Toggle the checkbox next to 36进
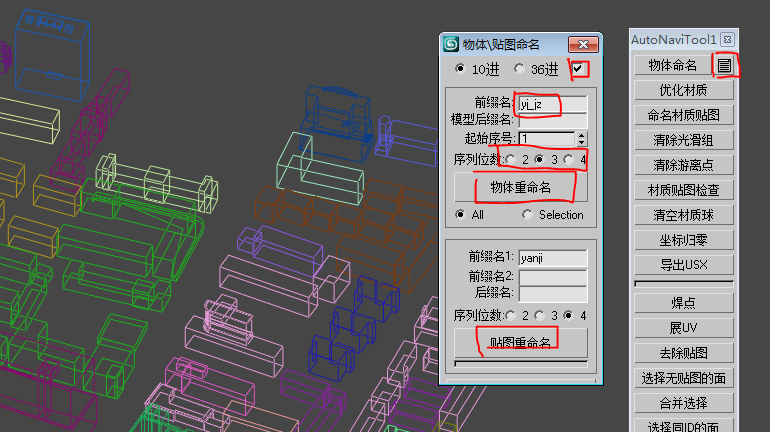This screenshot has height=432, width=770. click(x=578, y=69)
